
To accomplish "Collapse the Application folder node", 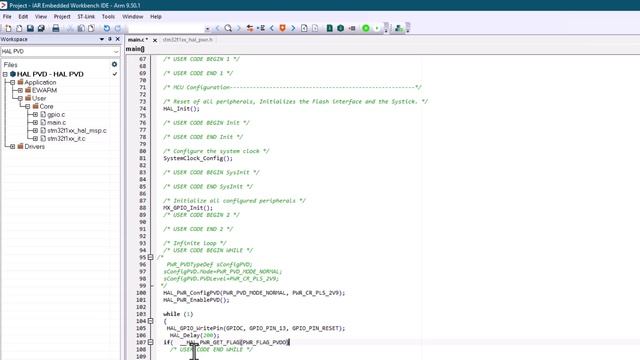I will point(13,82).
